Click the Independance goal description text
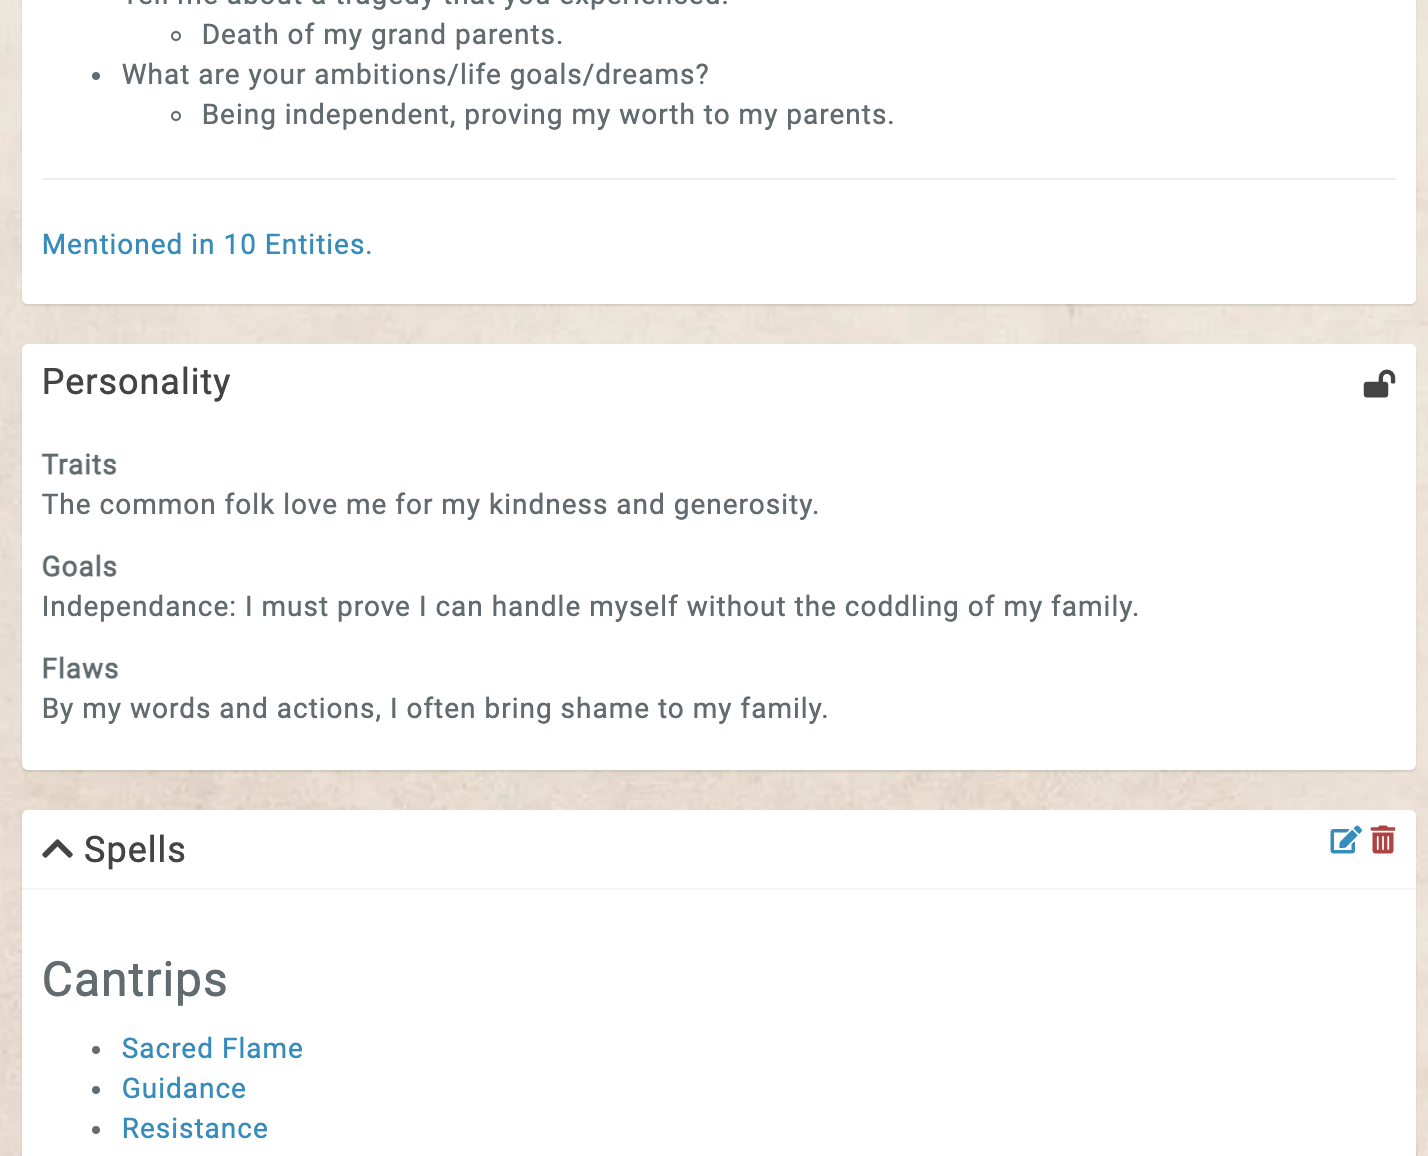Screen dimensions: 1428x1156 click(x=590, y=607)
